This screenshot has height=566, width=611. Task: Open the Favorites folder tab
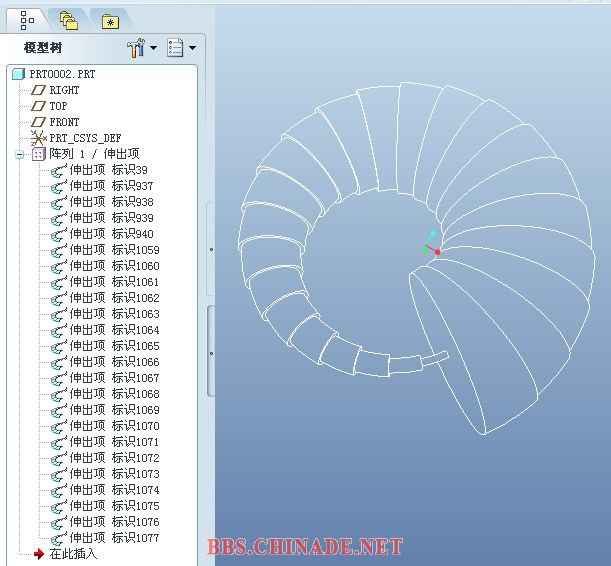[109, 20]
